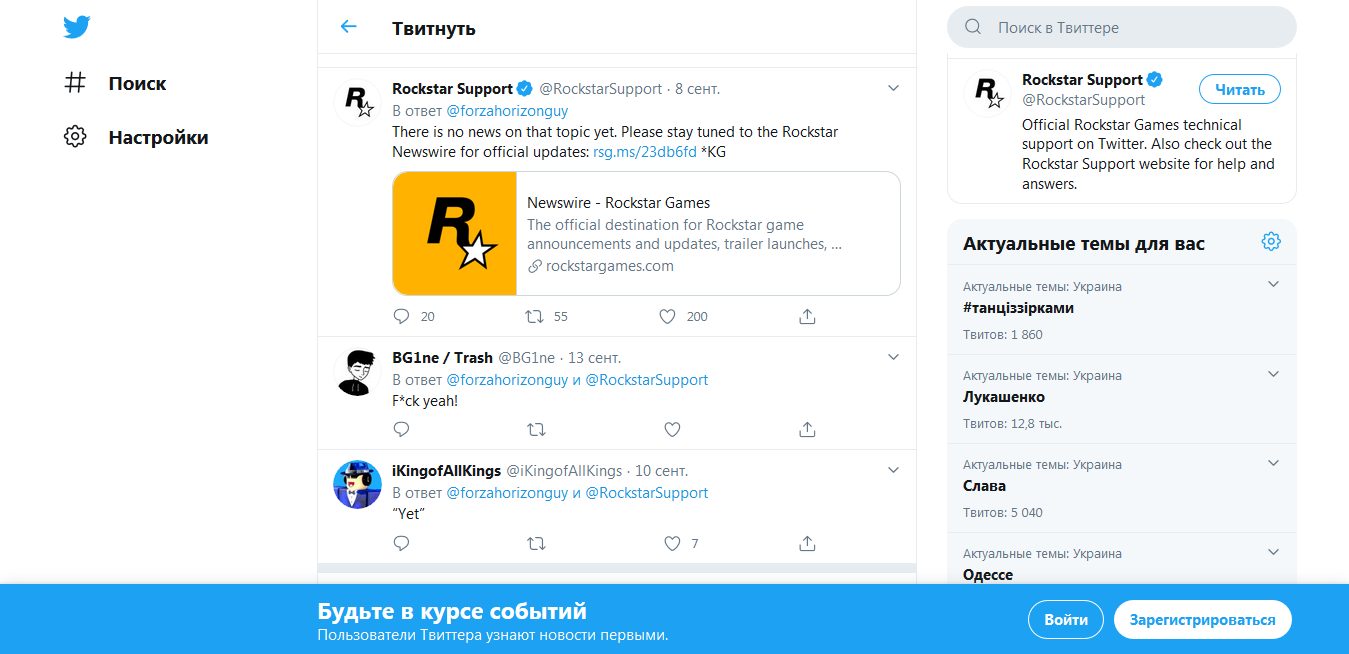Open BG1ne profile avatar
The width and height of the screenshot is (1349, 654).
point(357,373)
